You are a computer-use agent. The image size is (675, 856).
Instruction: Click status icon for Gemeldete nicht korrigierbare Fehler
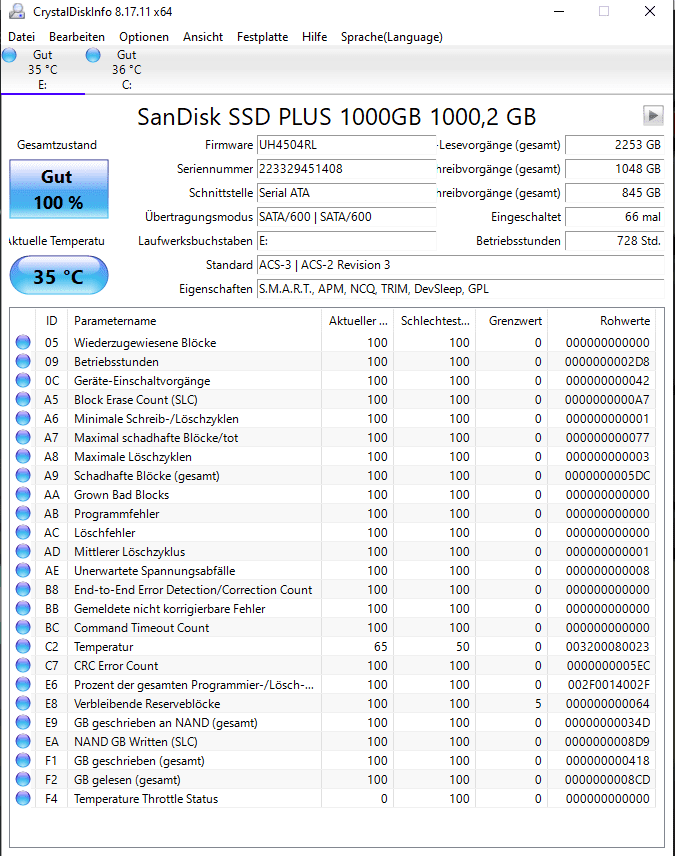tap(23, 608)
